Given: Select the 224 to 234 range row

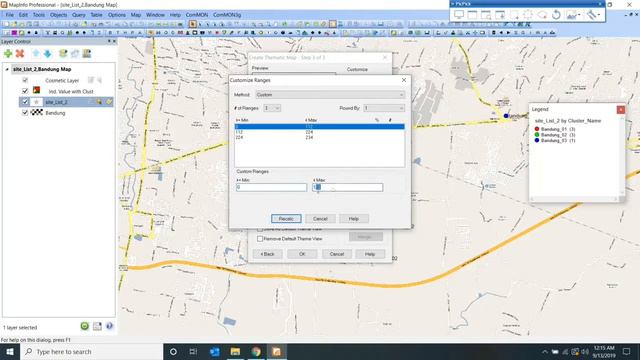Looking at the screenshot, I should point(320,138).
